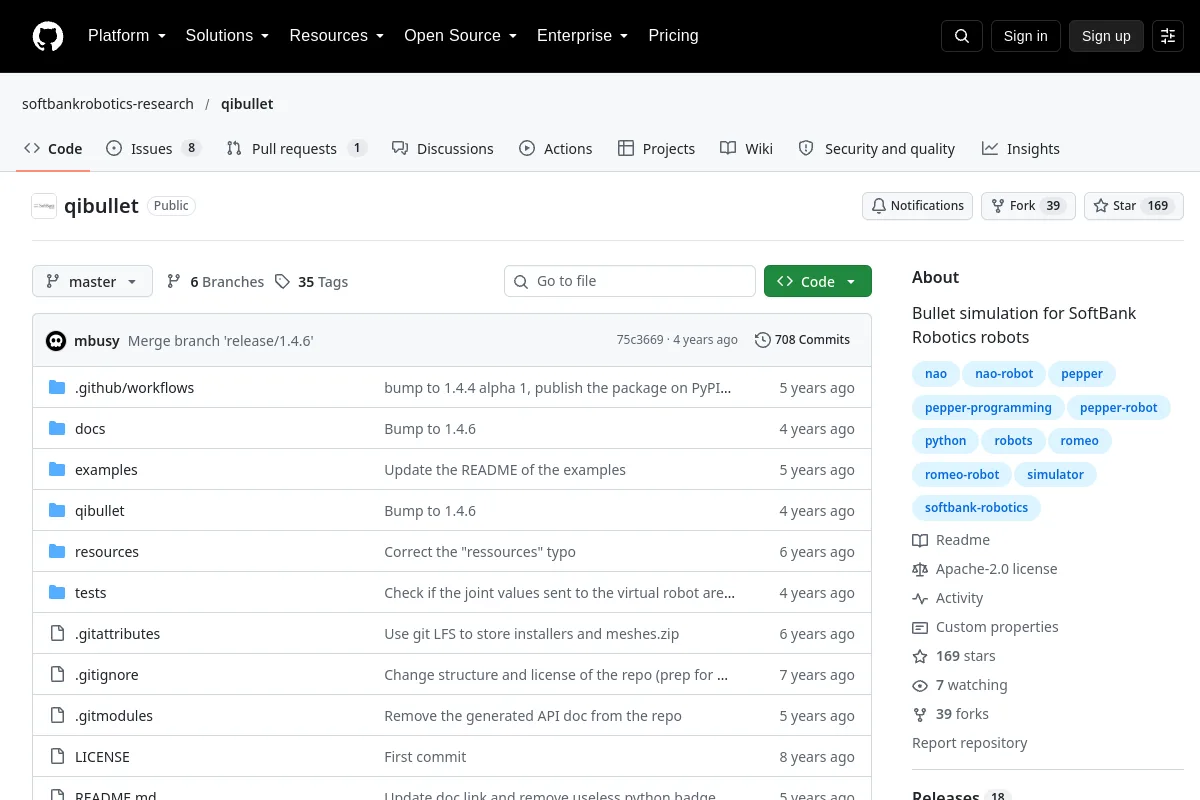Open the commit history clock icon
The height and width of the screenshot is (800, 1200).
click(x=763, y=340)
